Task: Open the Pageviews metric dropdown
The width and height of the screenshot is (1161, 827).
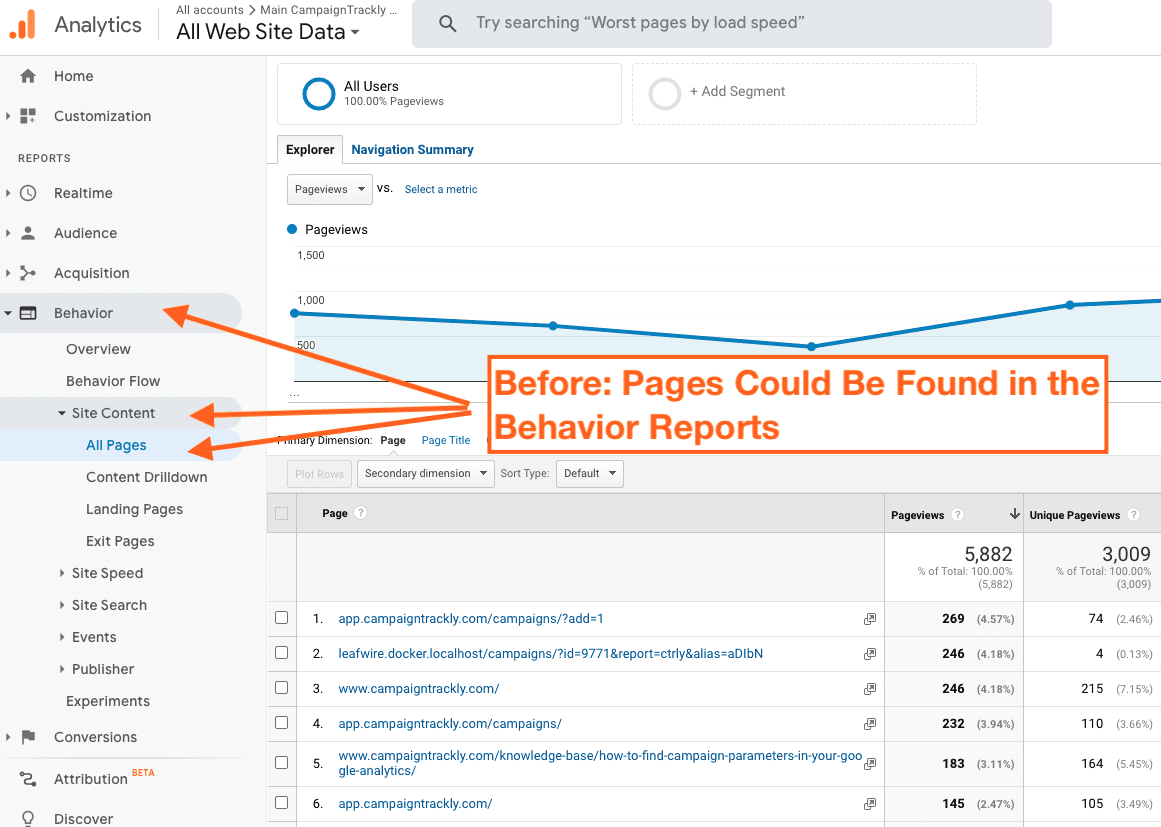Action: point(329,190)
